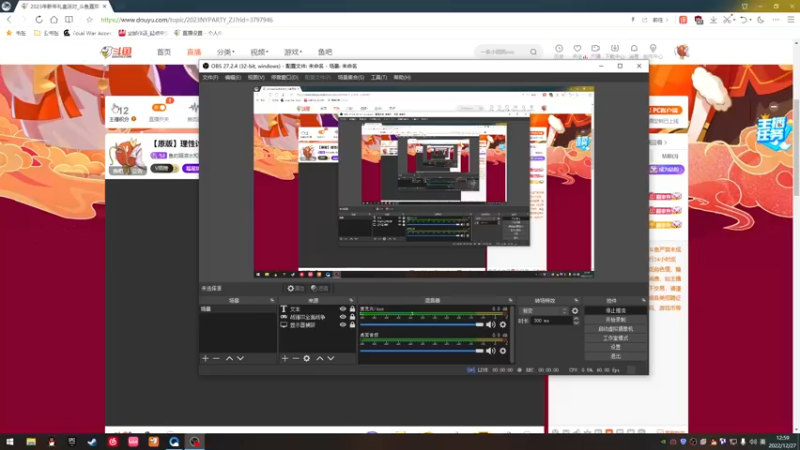The image size is (800, 450).
Task: Go to browser home page
Action: [54, 19]
